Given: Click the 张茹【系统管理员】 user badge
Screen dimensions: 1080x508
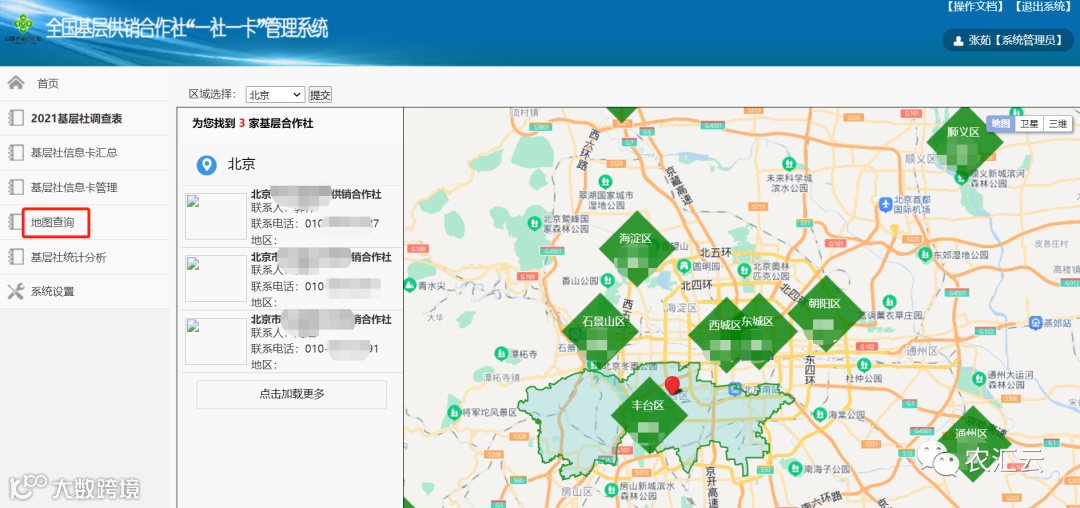Looking at the screenshot, I should click(x=1010, y=41).
